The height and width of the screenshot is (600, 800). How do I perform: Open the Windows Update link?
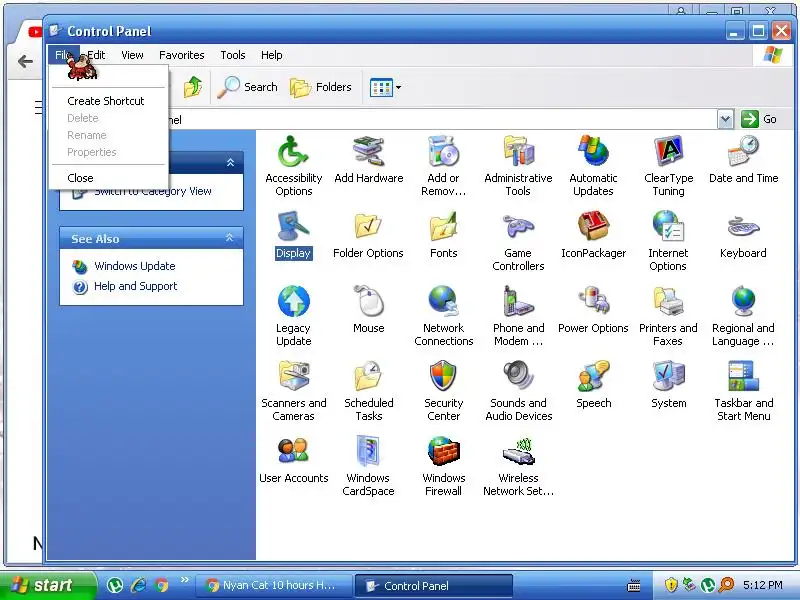click(135, 266)
